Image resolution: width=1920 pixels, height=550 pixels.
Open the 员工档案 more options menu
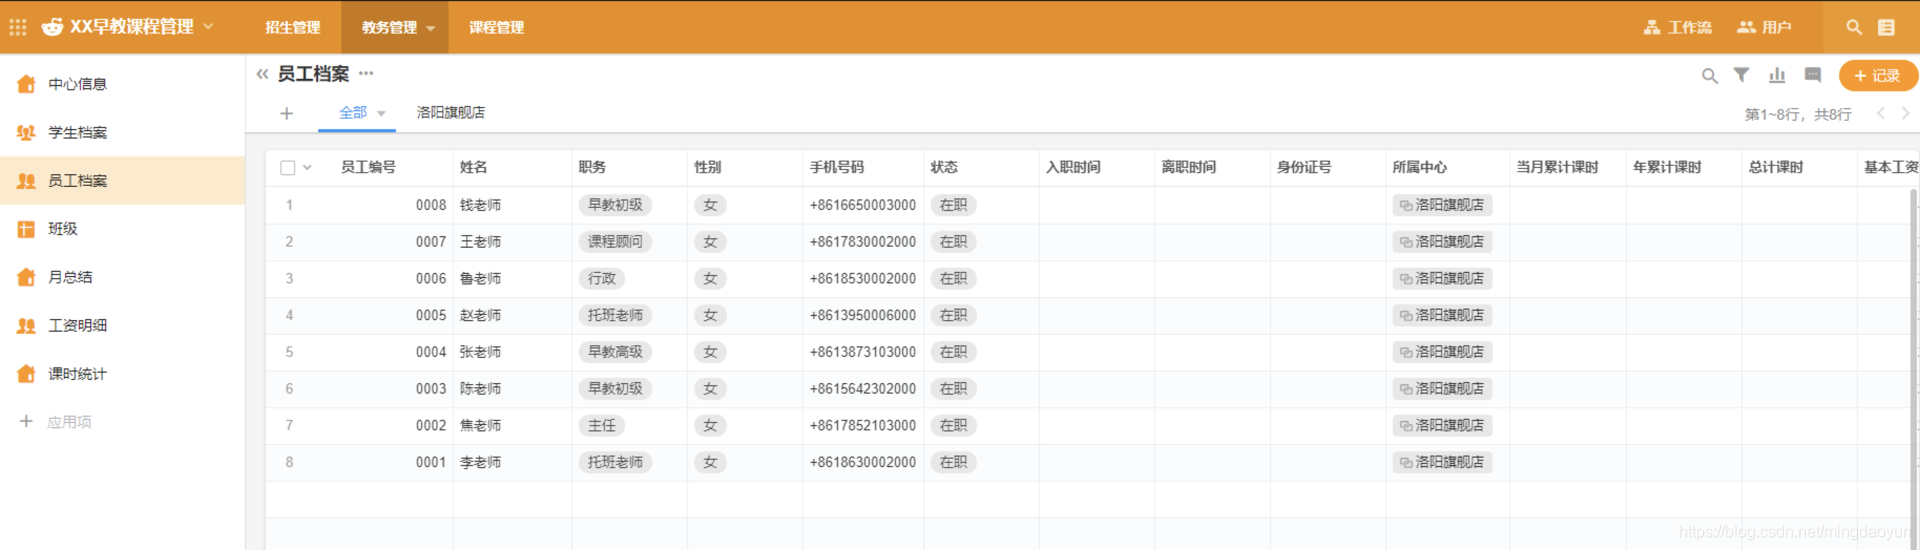coord(366,73)
